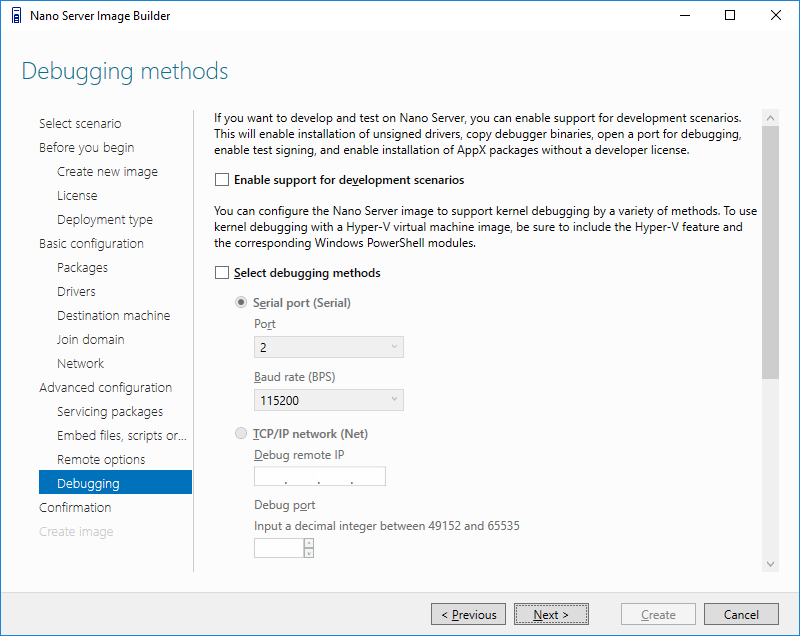Viewport: 800px width, 636px height.
Task: Click the Debug port number field
Action: (x=279, y=548)
